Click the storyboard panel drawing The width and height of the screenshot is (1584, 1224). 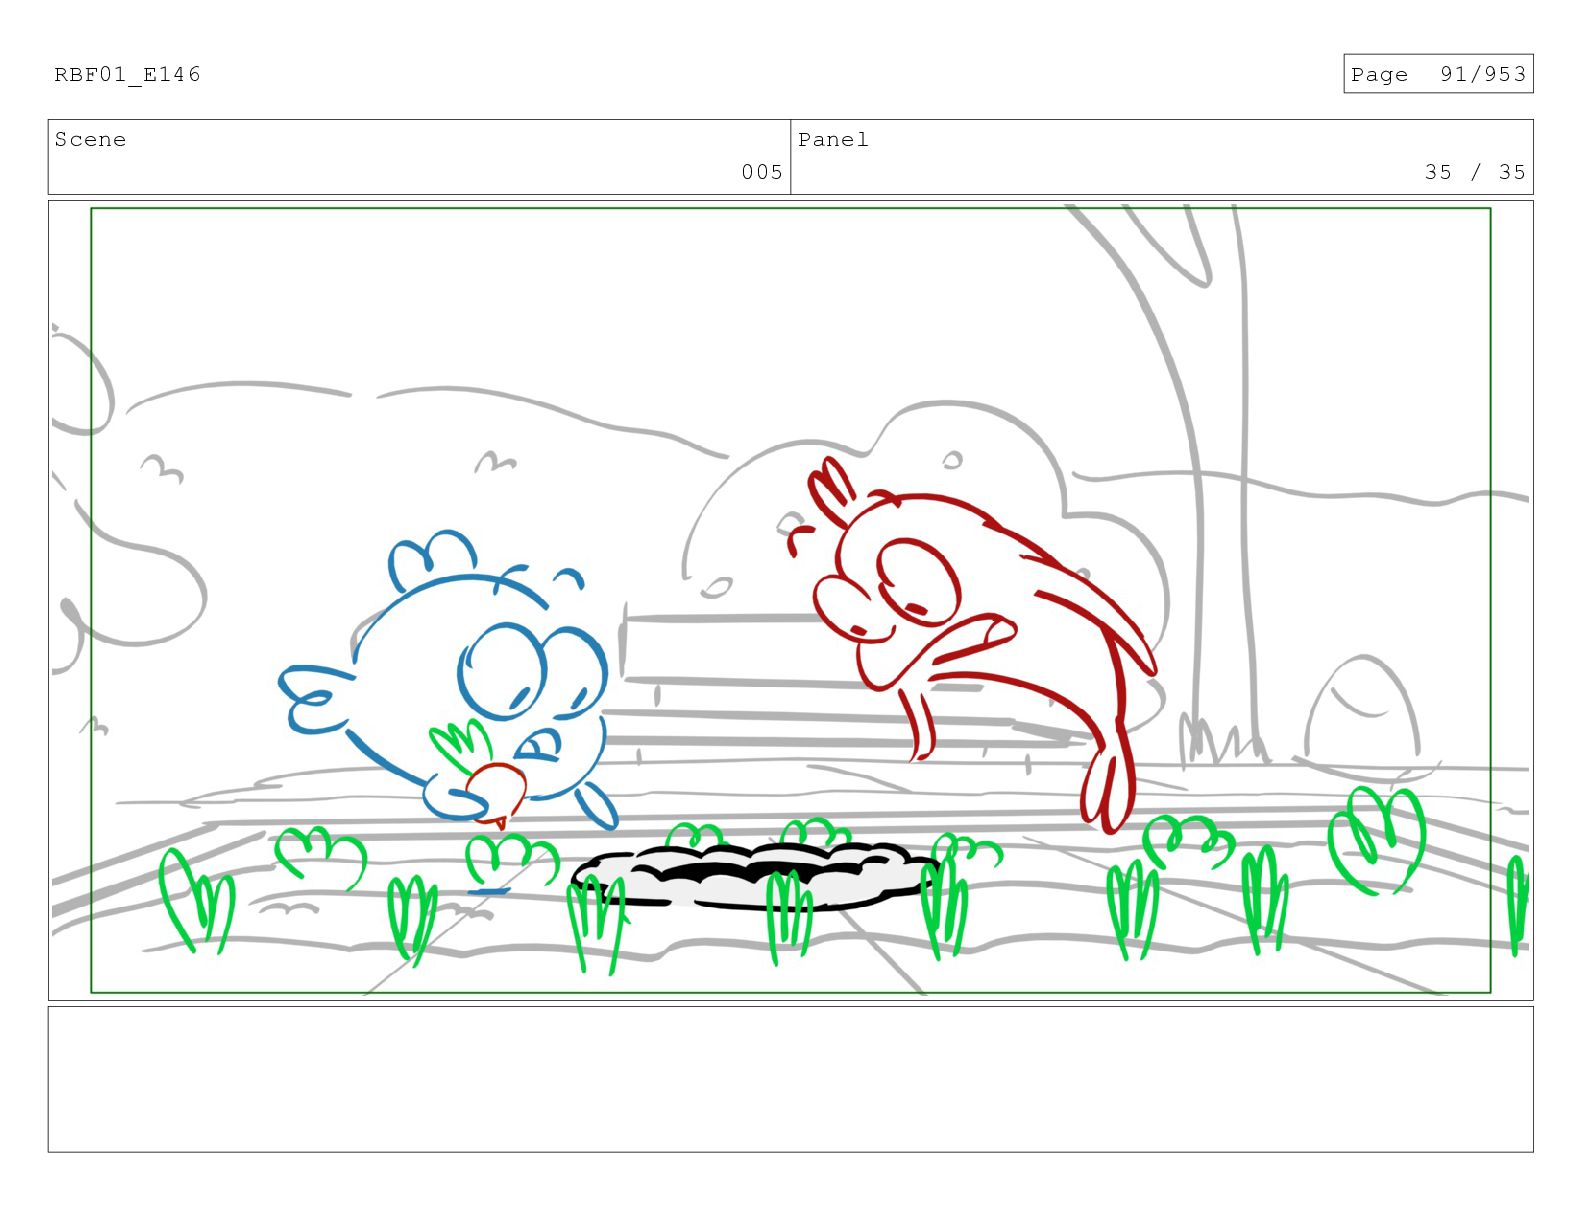click(790, 600)
